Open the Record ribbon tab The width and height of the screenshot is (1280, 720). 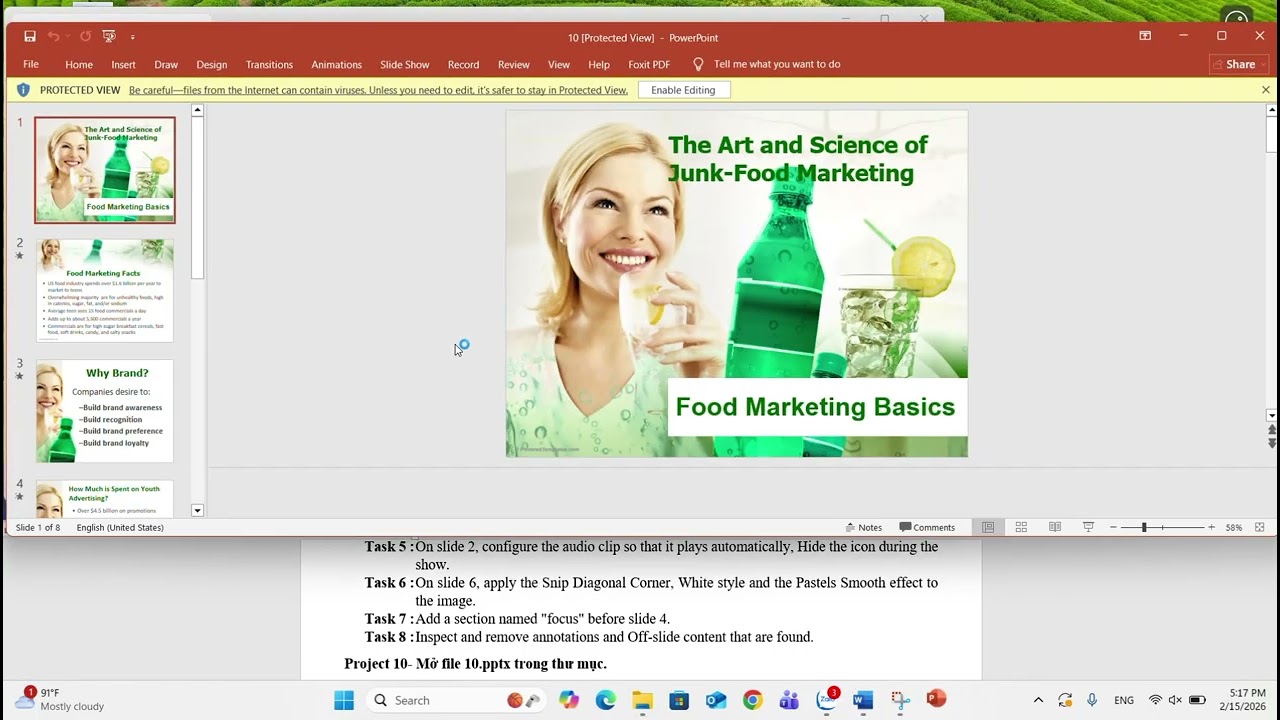463,64
